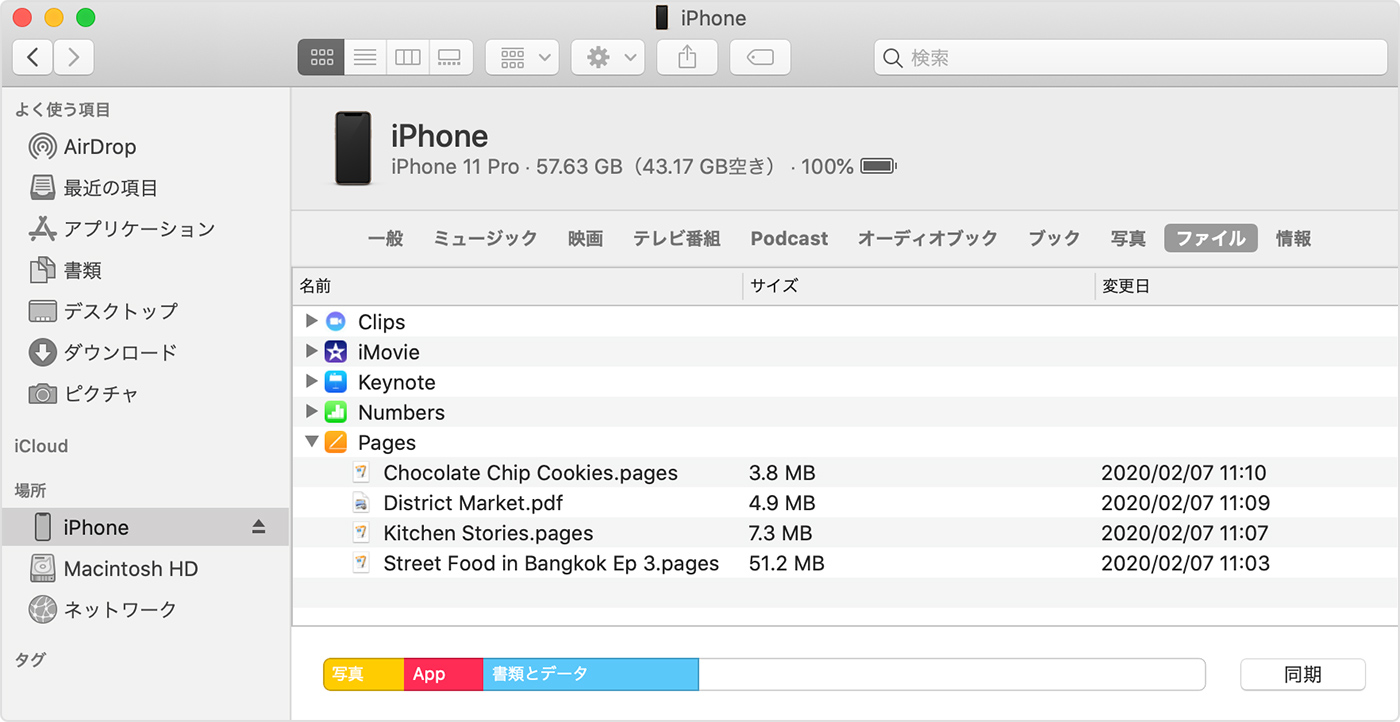Sort by the 名前 column header

click(517, 286)
